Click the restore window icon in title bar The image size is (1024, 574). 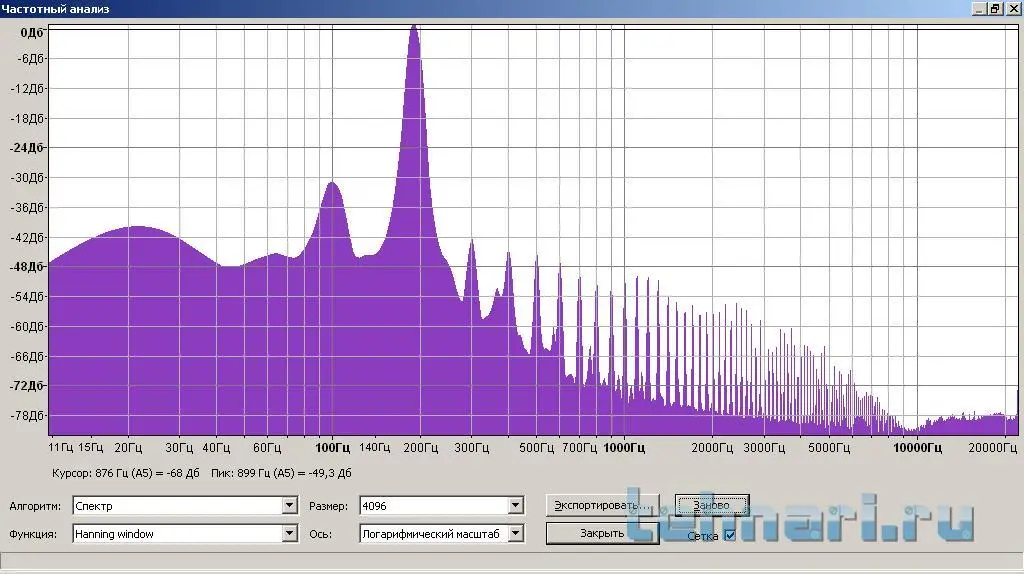pos(995,9)
